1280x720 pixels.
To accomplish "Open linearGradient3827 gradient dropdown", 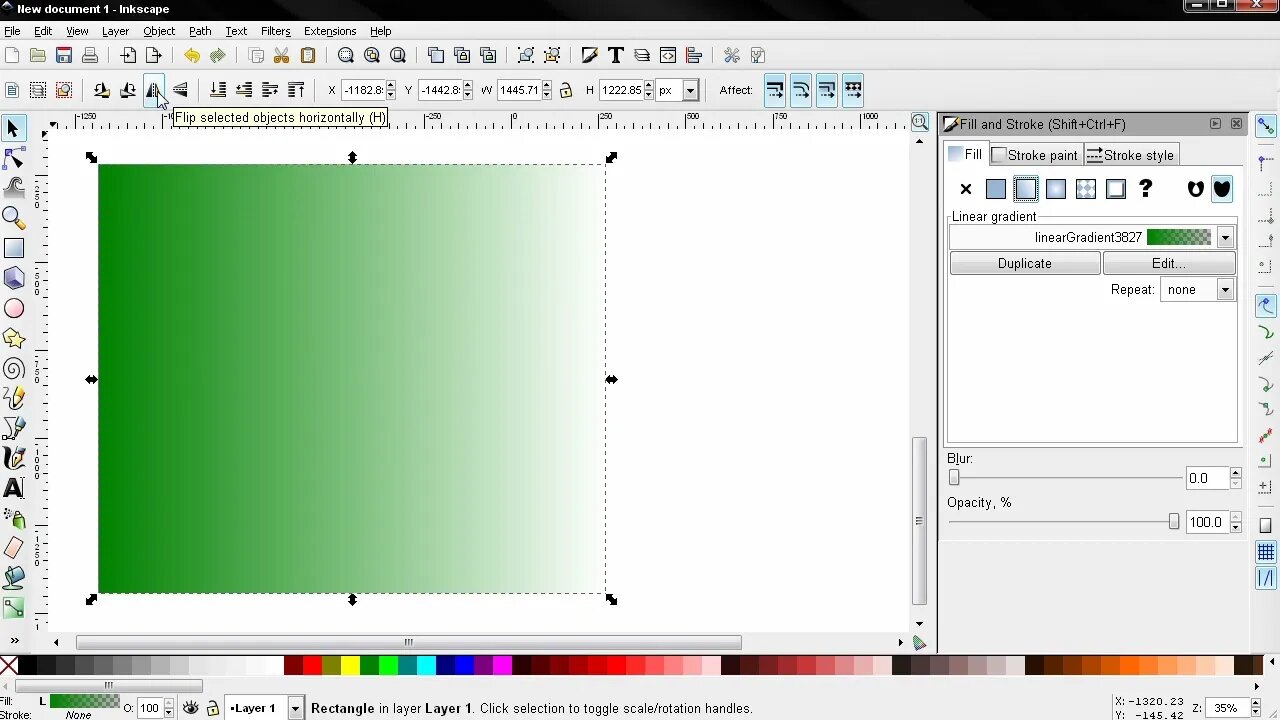I will point(1225,238).
